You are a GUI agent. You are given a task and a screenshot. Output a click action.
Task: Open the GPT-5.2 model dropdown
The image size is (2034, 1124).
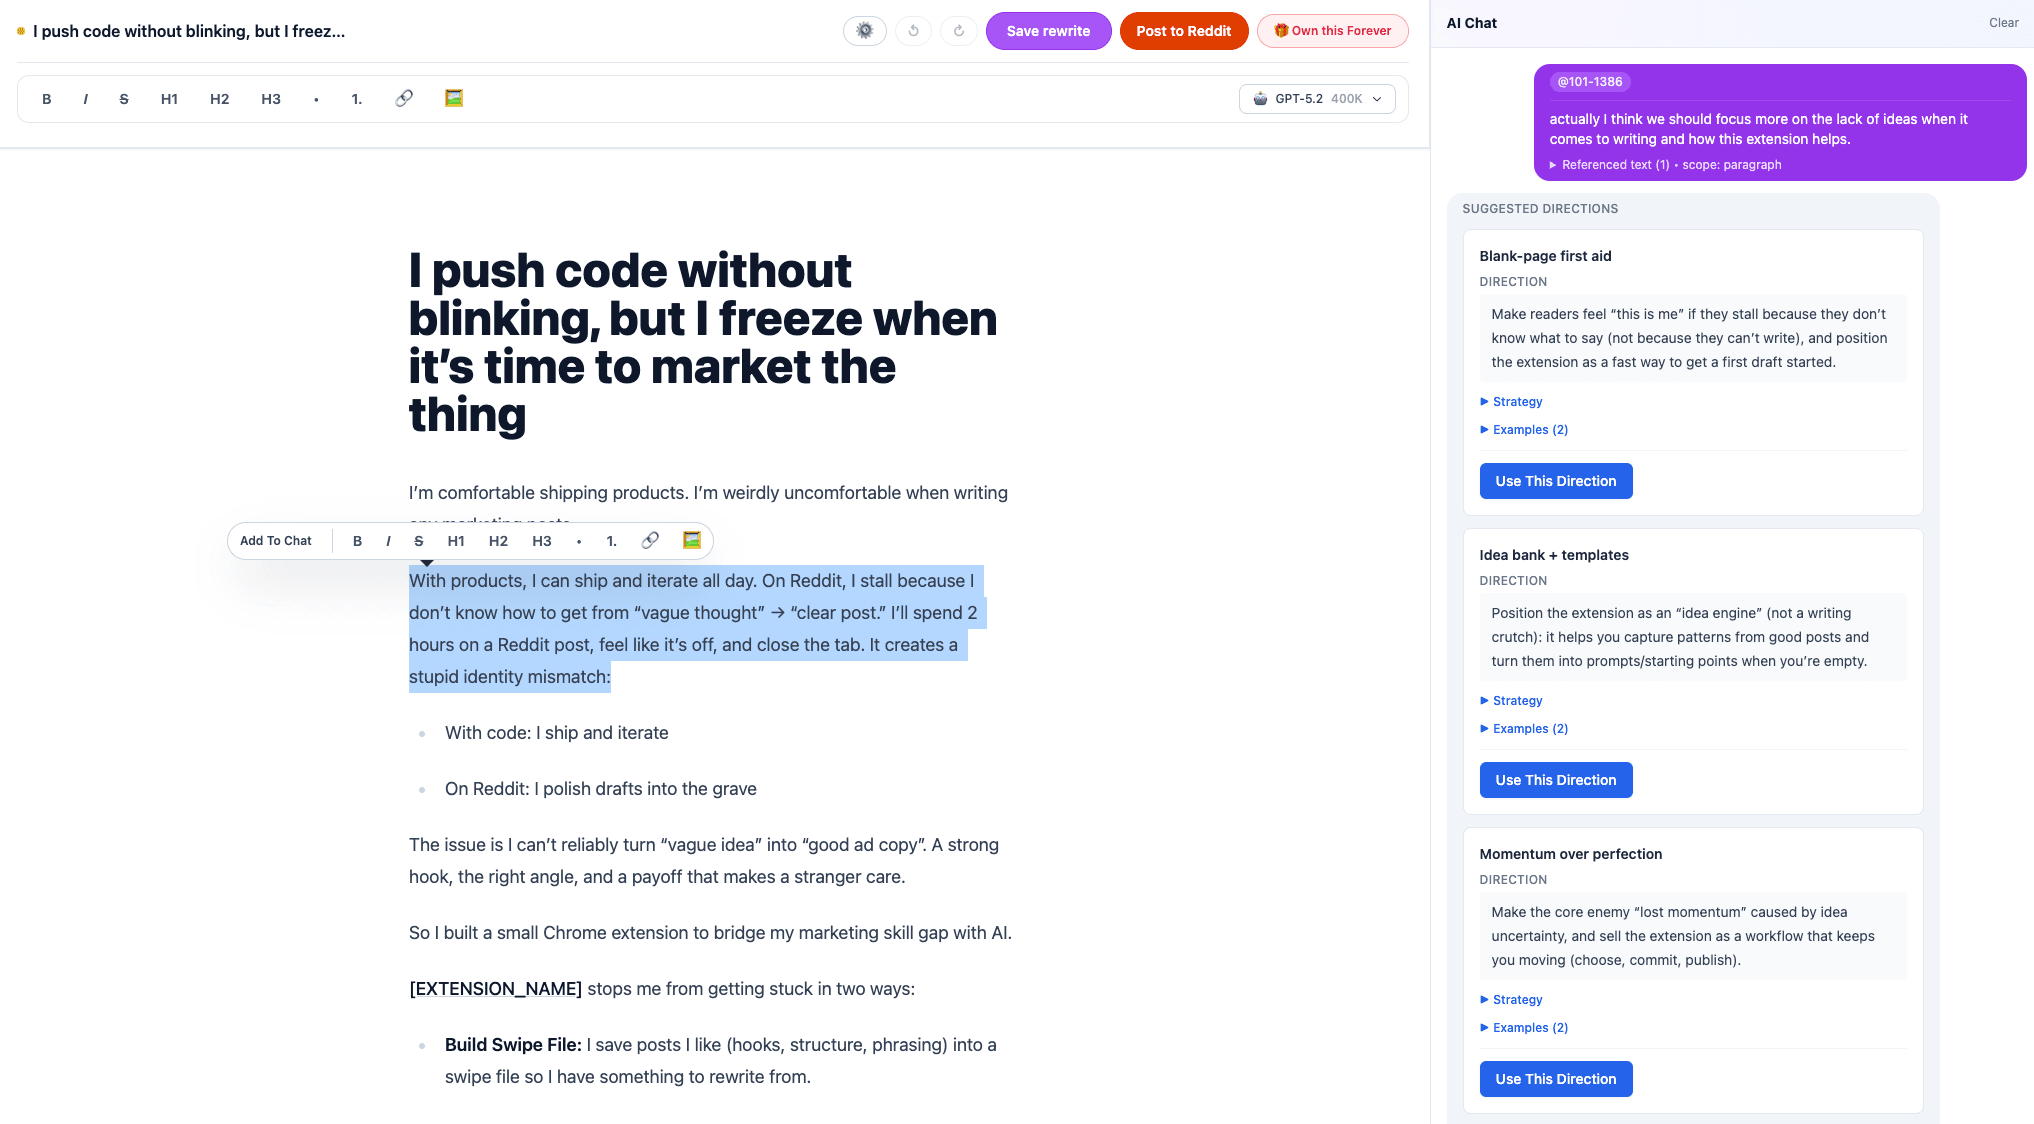(1317, 99)
